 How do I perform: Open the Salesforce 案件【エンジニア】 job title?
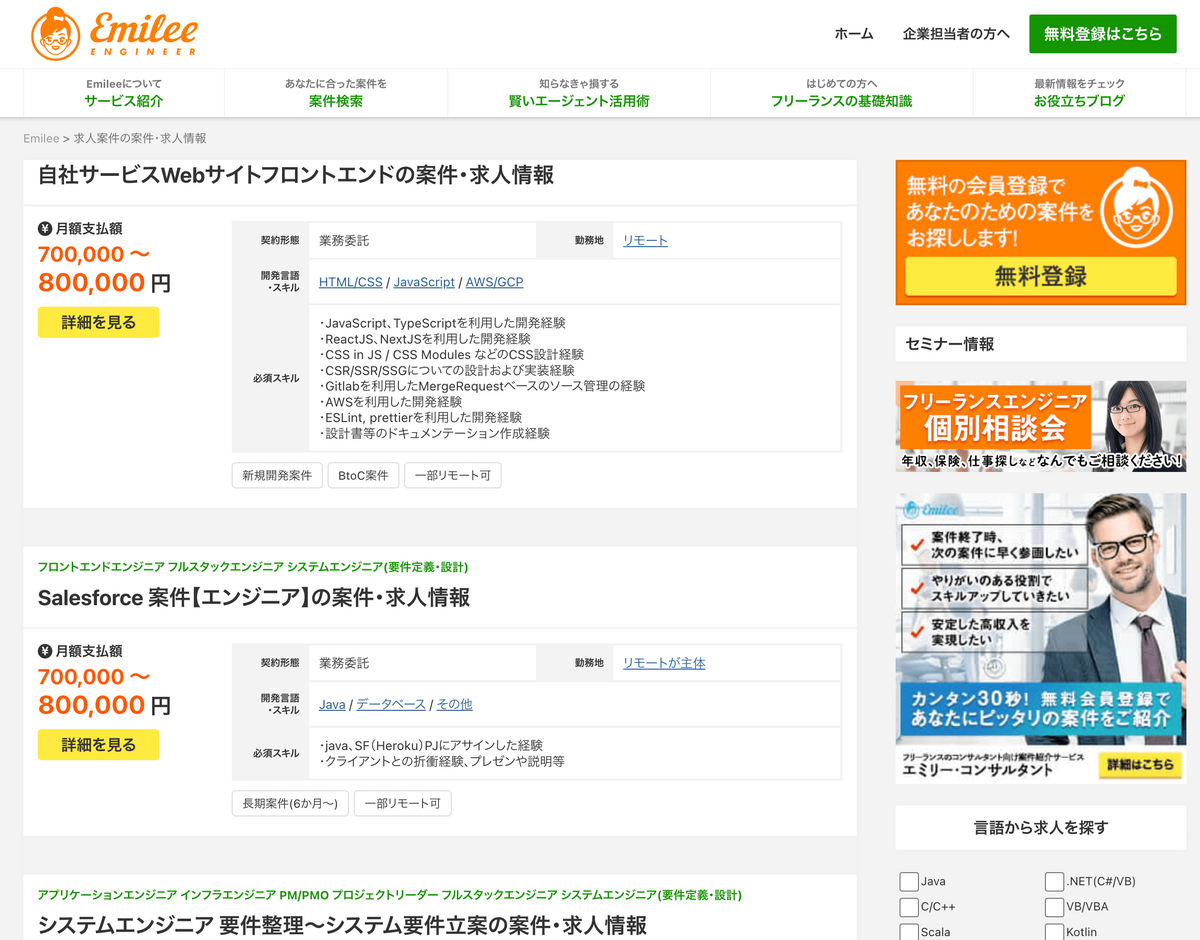(254, 597)
